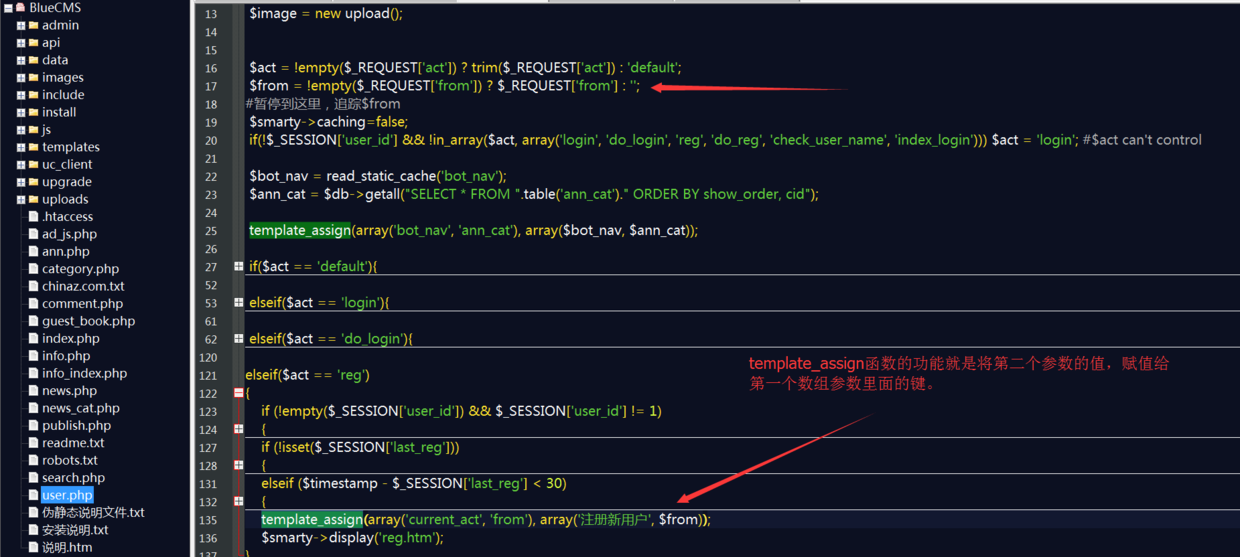Click the $ann_cat SQL query line
Viewport: 1240px width, 557px height.
[x=534, y=195]
